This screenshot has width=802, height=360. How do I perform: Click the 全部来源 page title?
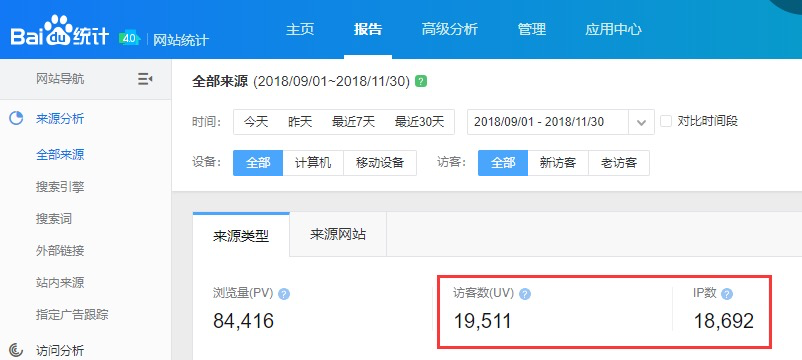point(220,81)
